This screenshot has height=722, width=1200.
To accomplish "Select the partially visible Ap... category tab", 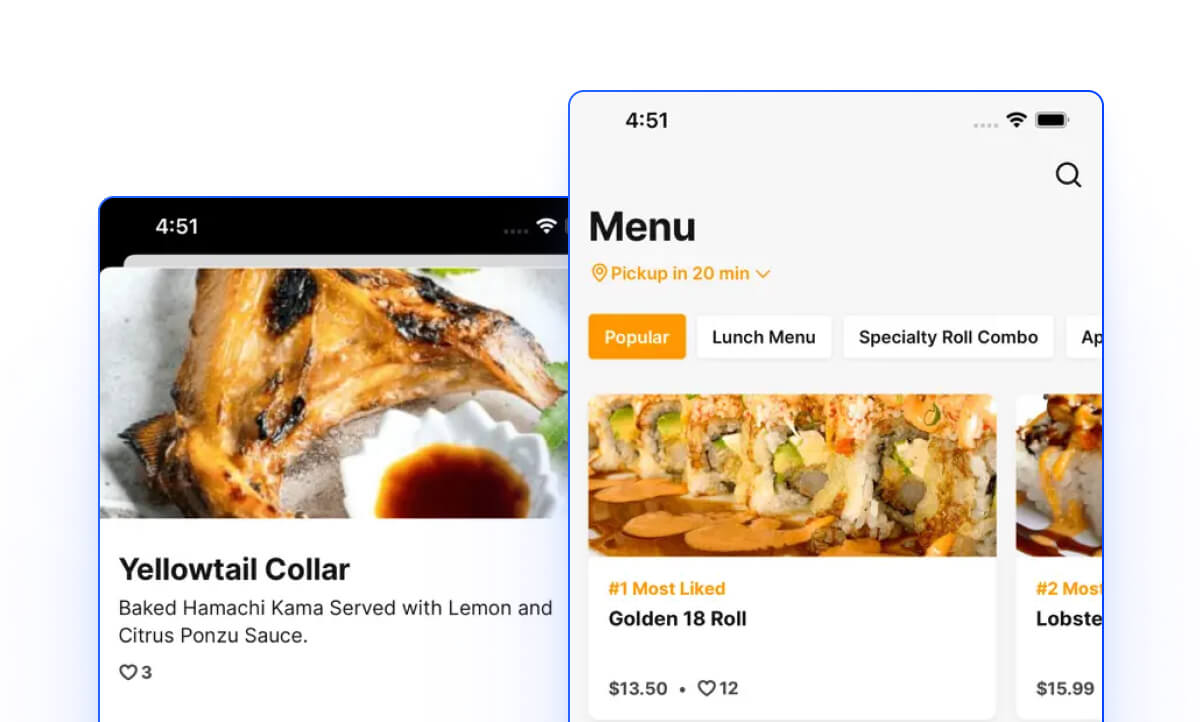I will click(1085, 337).
